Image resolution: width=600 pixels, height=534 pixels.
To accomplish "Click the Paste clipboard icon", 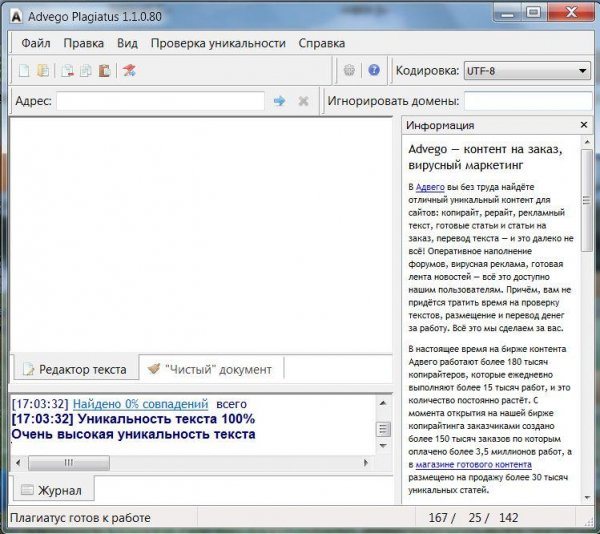I will pos(104,71).
